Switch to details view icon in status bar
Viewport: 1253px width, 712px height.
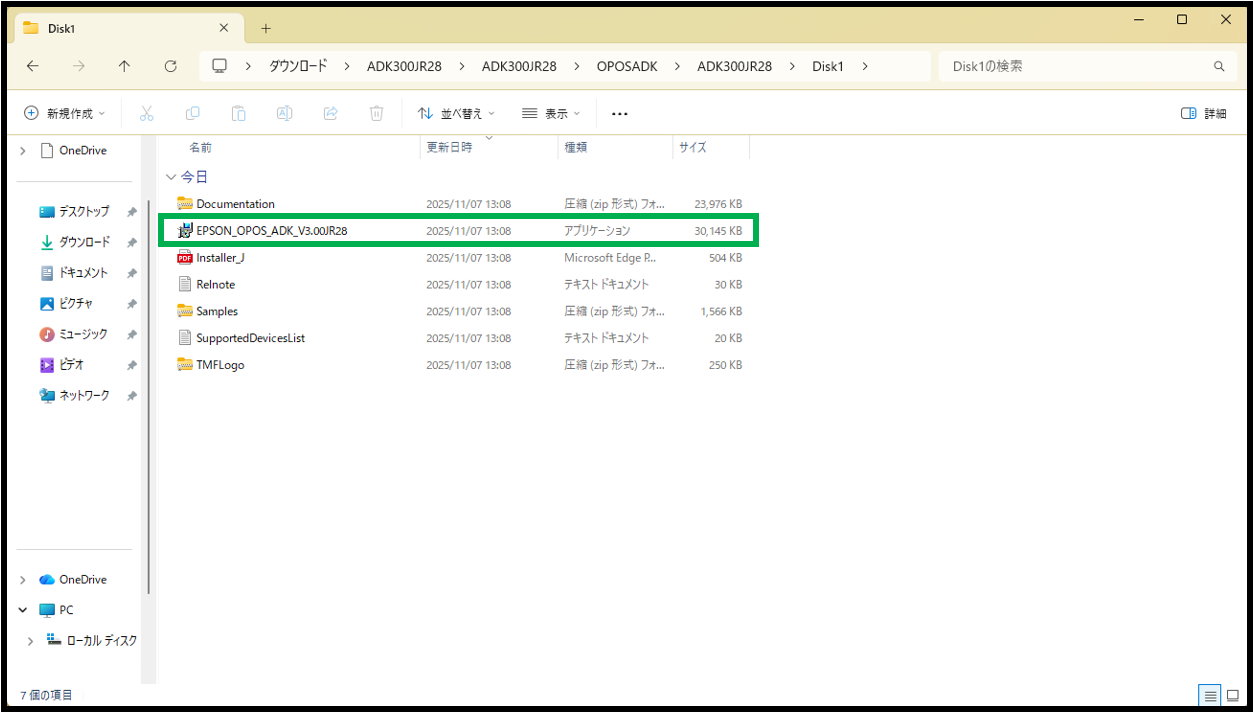click(x=1210, y=695)
